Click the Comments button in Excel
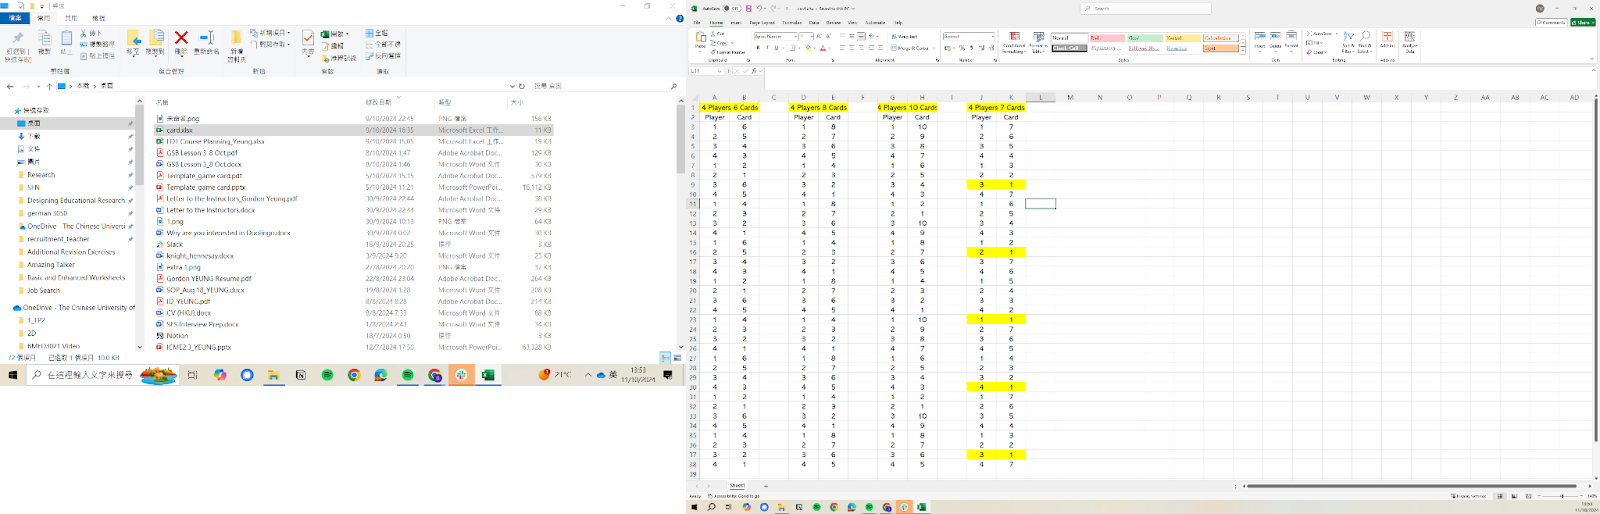1600x514 pixels. pos(1551,22)
